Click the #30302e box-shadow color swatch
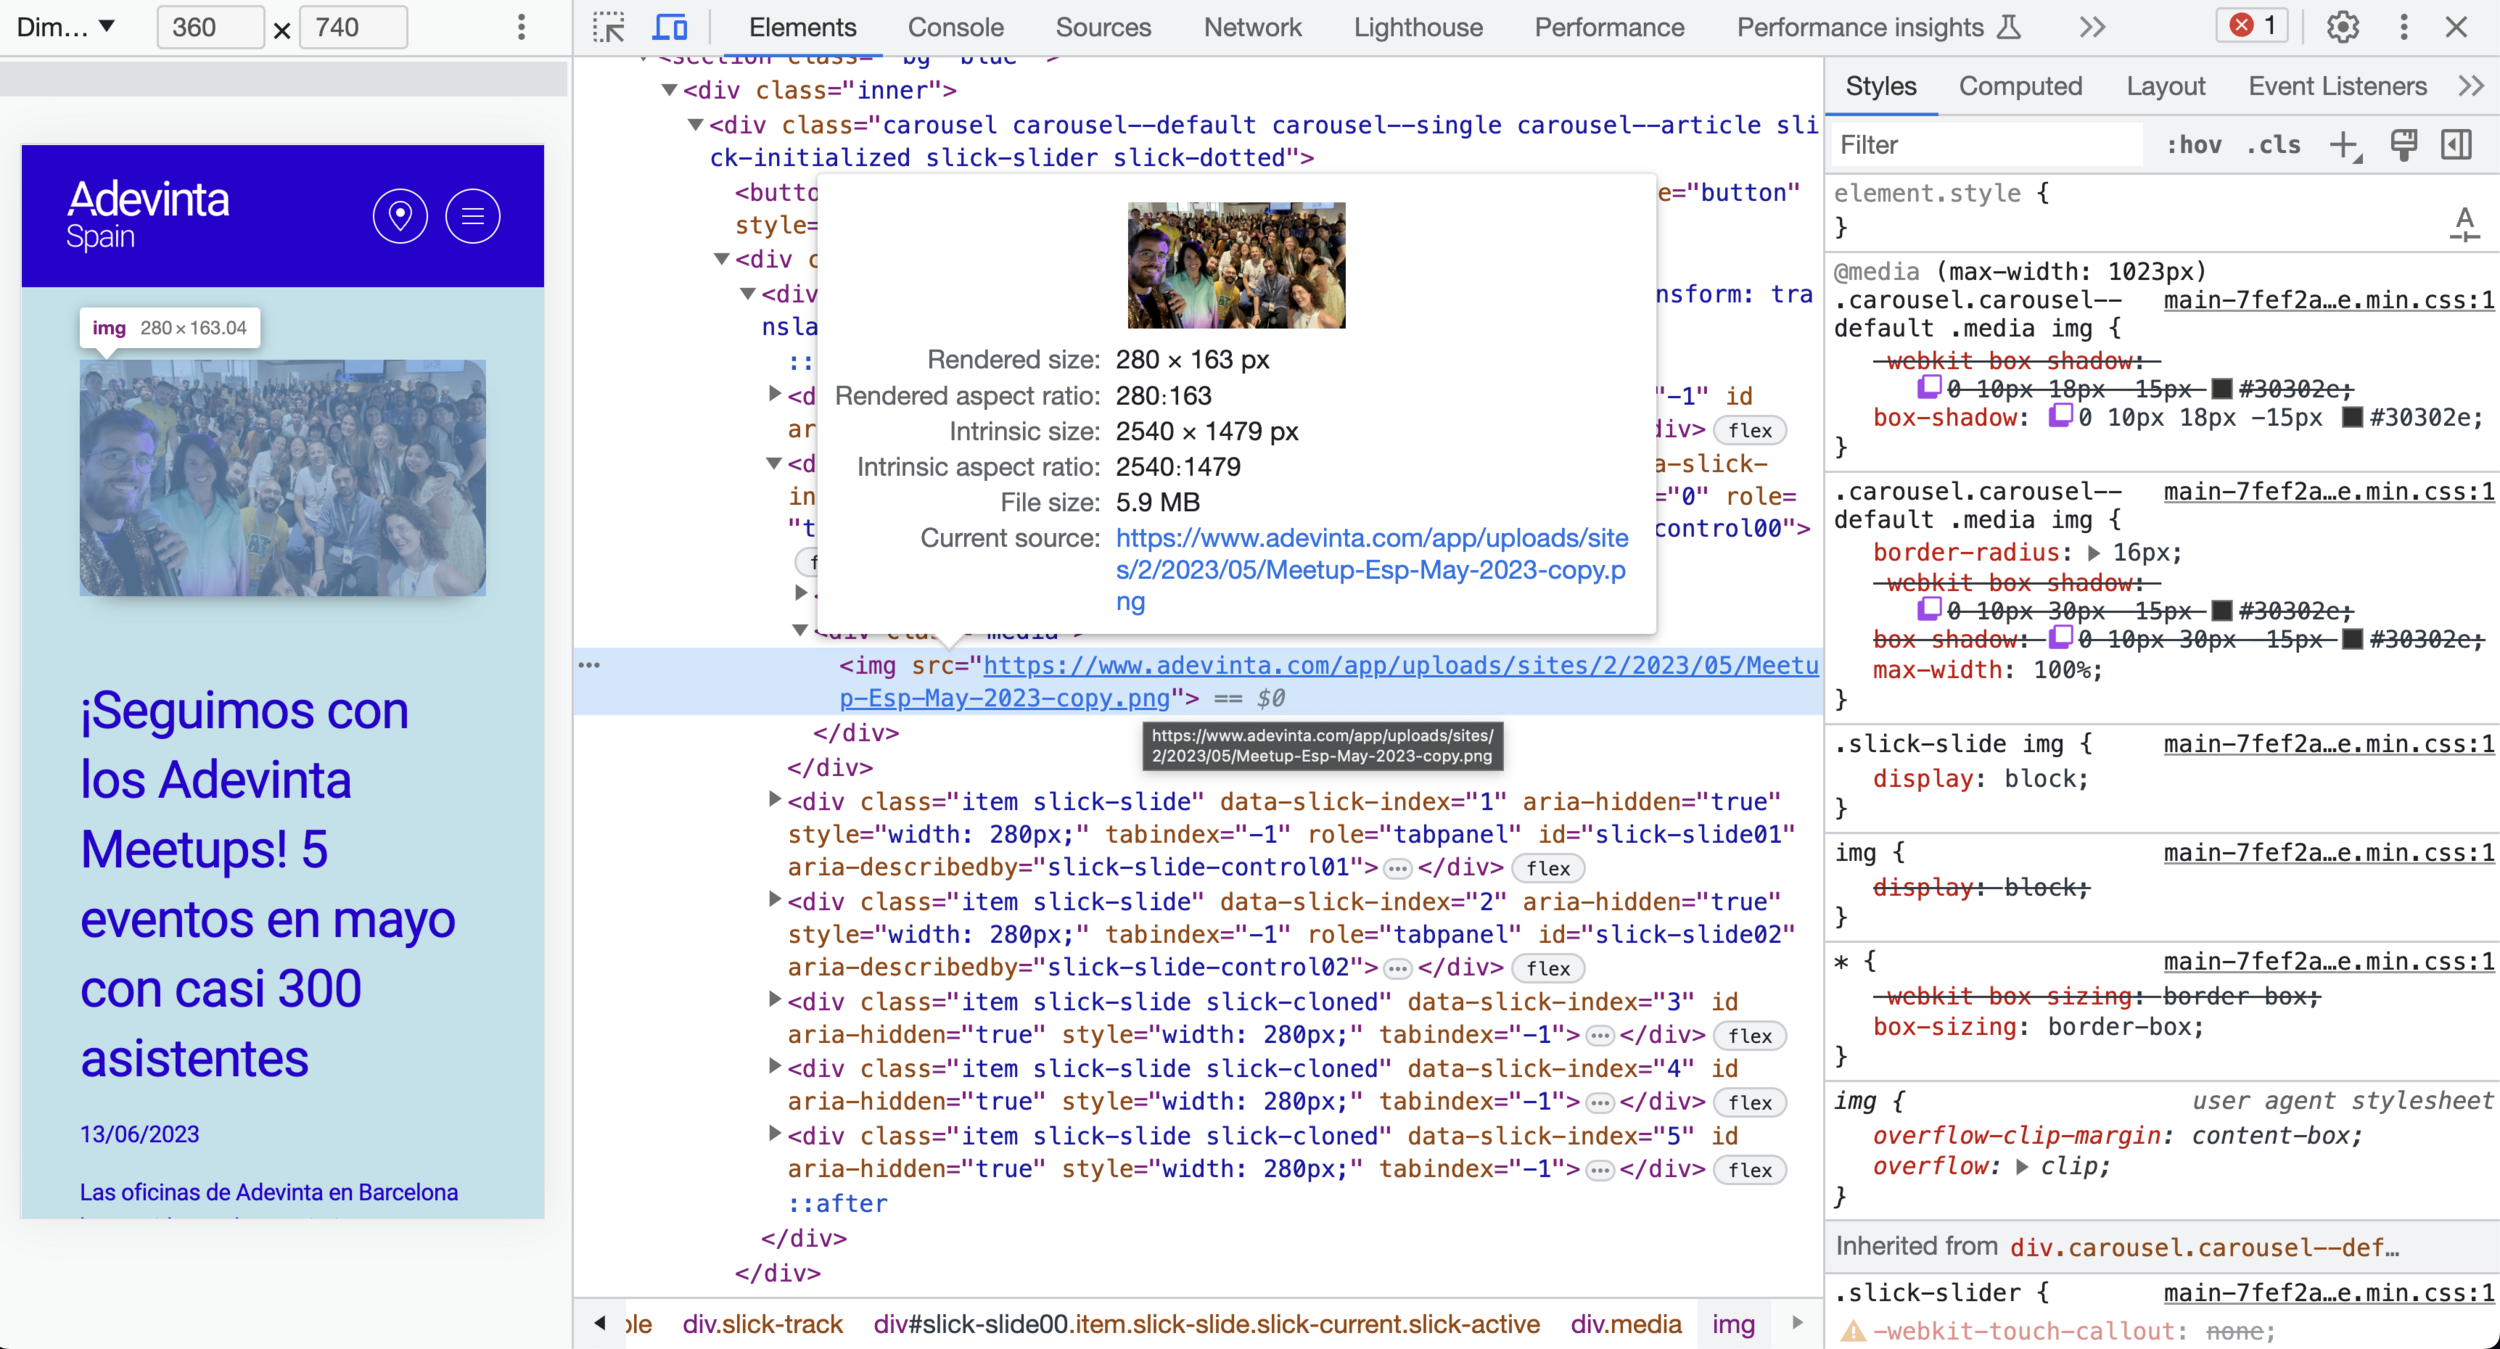This screenshot has height=1349, width=2500. (x=2352, y=418)
